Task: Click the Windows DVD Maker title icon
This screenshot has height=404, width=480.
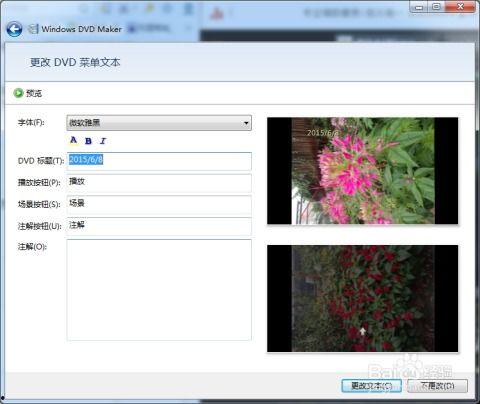Action: [33, 29]
